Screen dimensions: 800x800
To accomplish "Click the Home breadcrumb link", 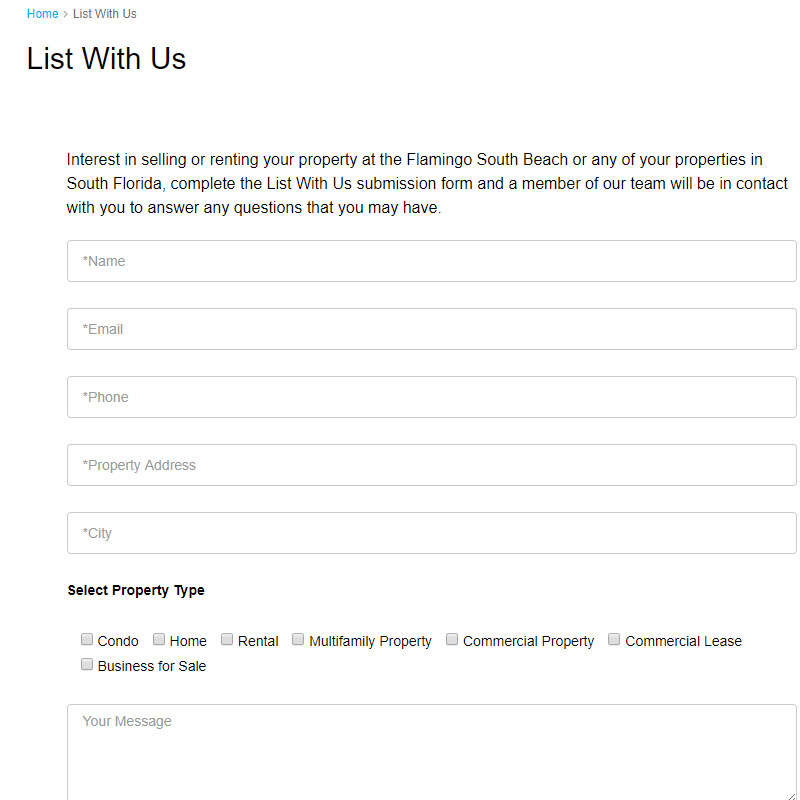I will point(42,14).
